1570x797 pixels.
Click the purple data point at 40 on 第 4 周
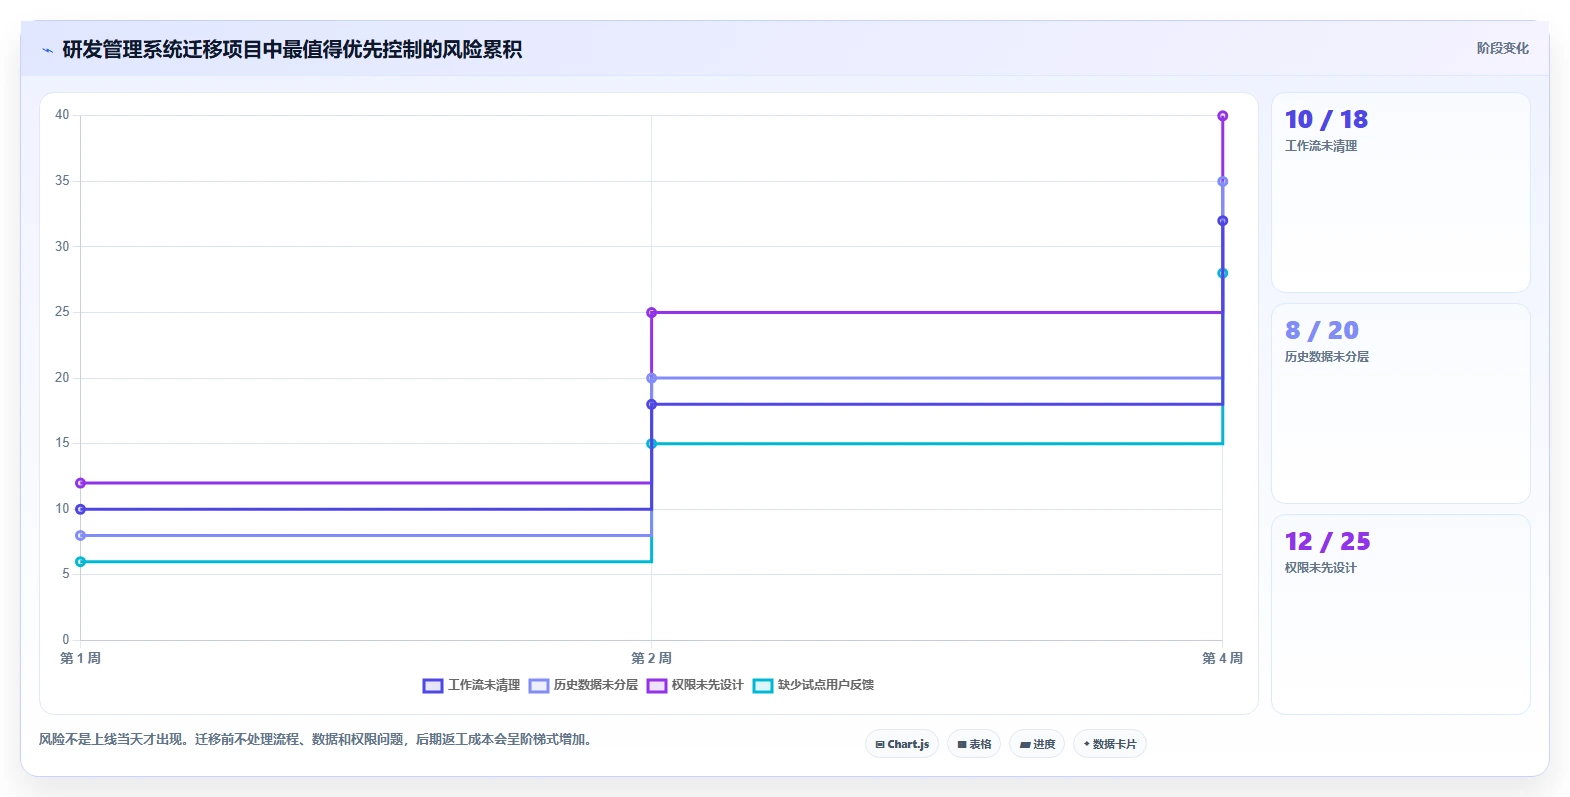point(1222,116)
